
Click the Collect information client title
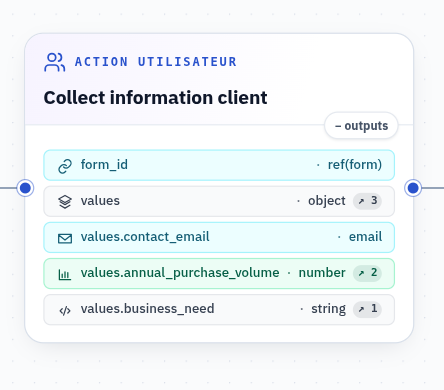[x=155, y=98]
